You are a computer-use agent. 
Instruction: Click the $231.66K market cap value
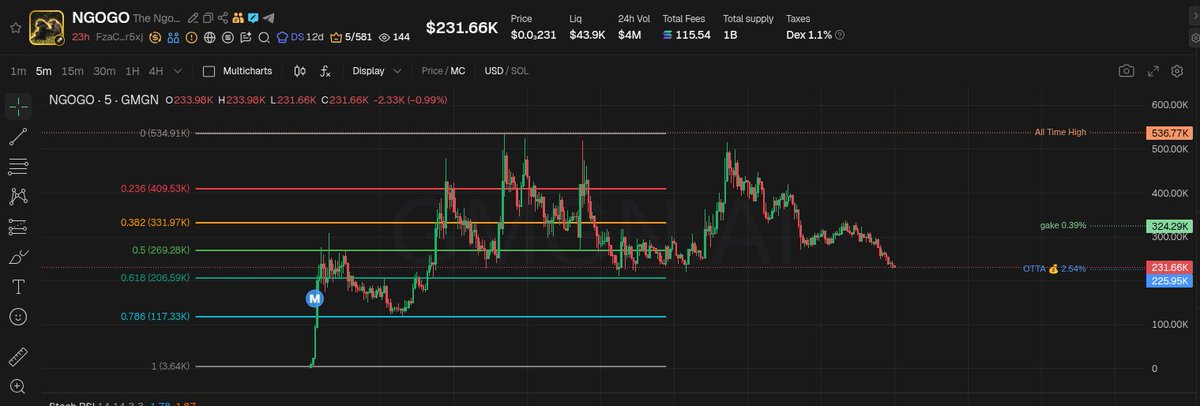(x=462, y=28)
